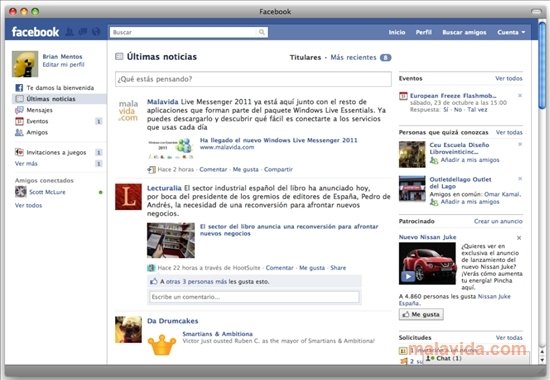Click the ¿Qué estás pensando? status field
This screenshot has width=550, height=380.
coord(253,79)
